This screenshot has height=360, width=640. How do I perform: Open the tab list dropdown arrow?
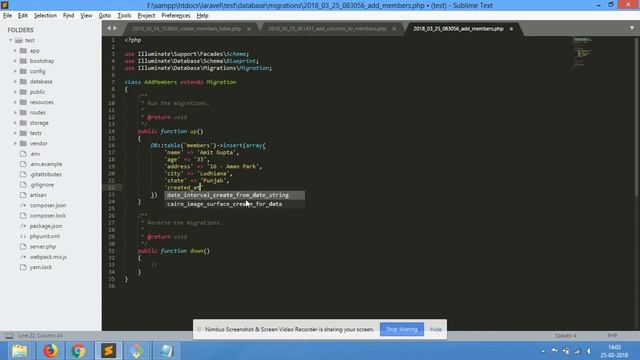tap(632, 28)
